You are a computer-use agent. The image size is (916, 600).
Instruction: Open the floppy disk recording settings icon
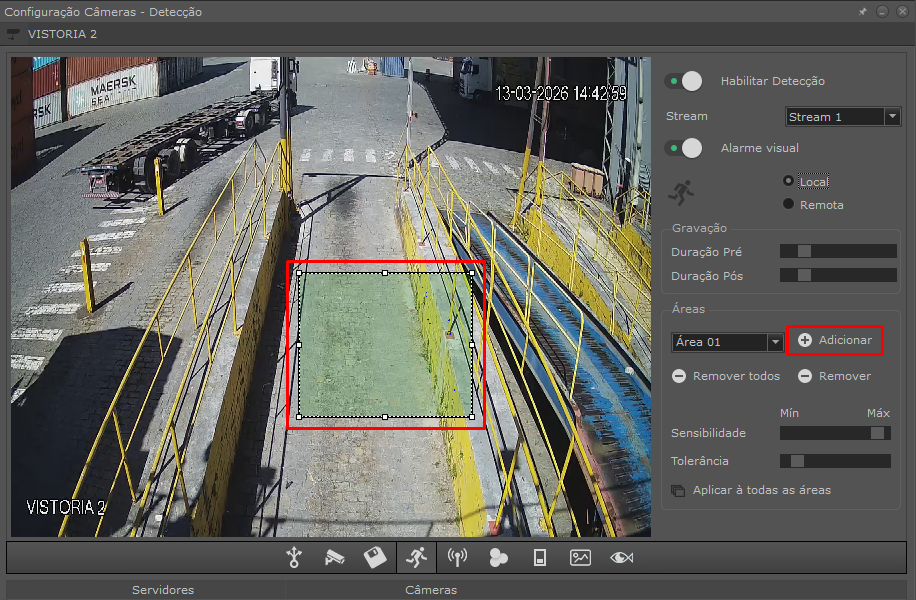click(x=375, y=558)
